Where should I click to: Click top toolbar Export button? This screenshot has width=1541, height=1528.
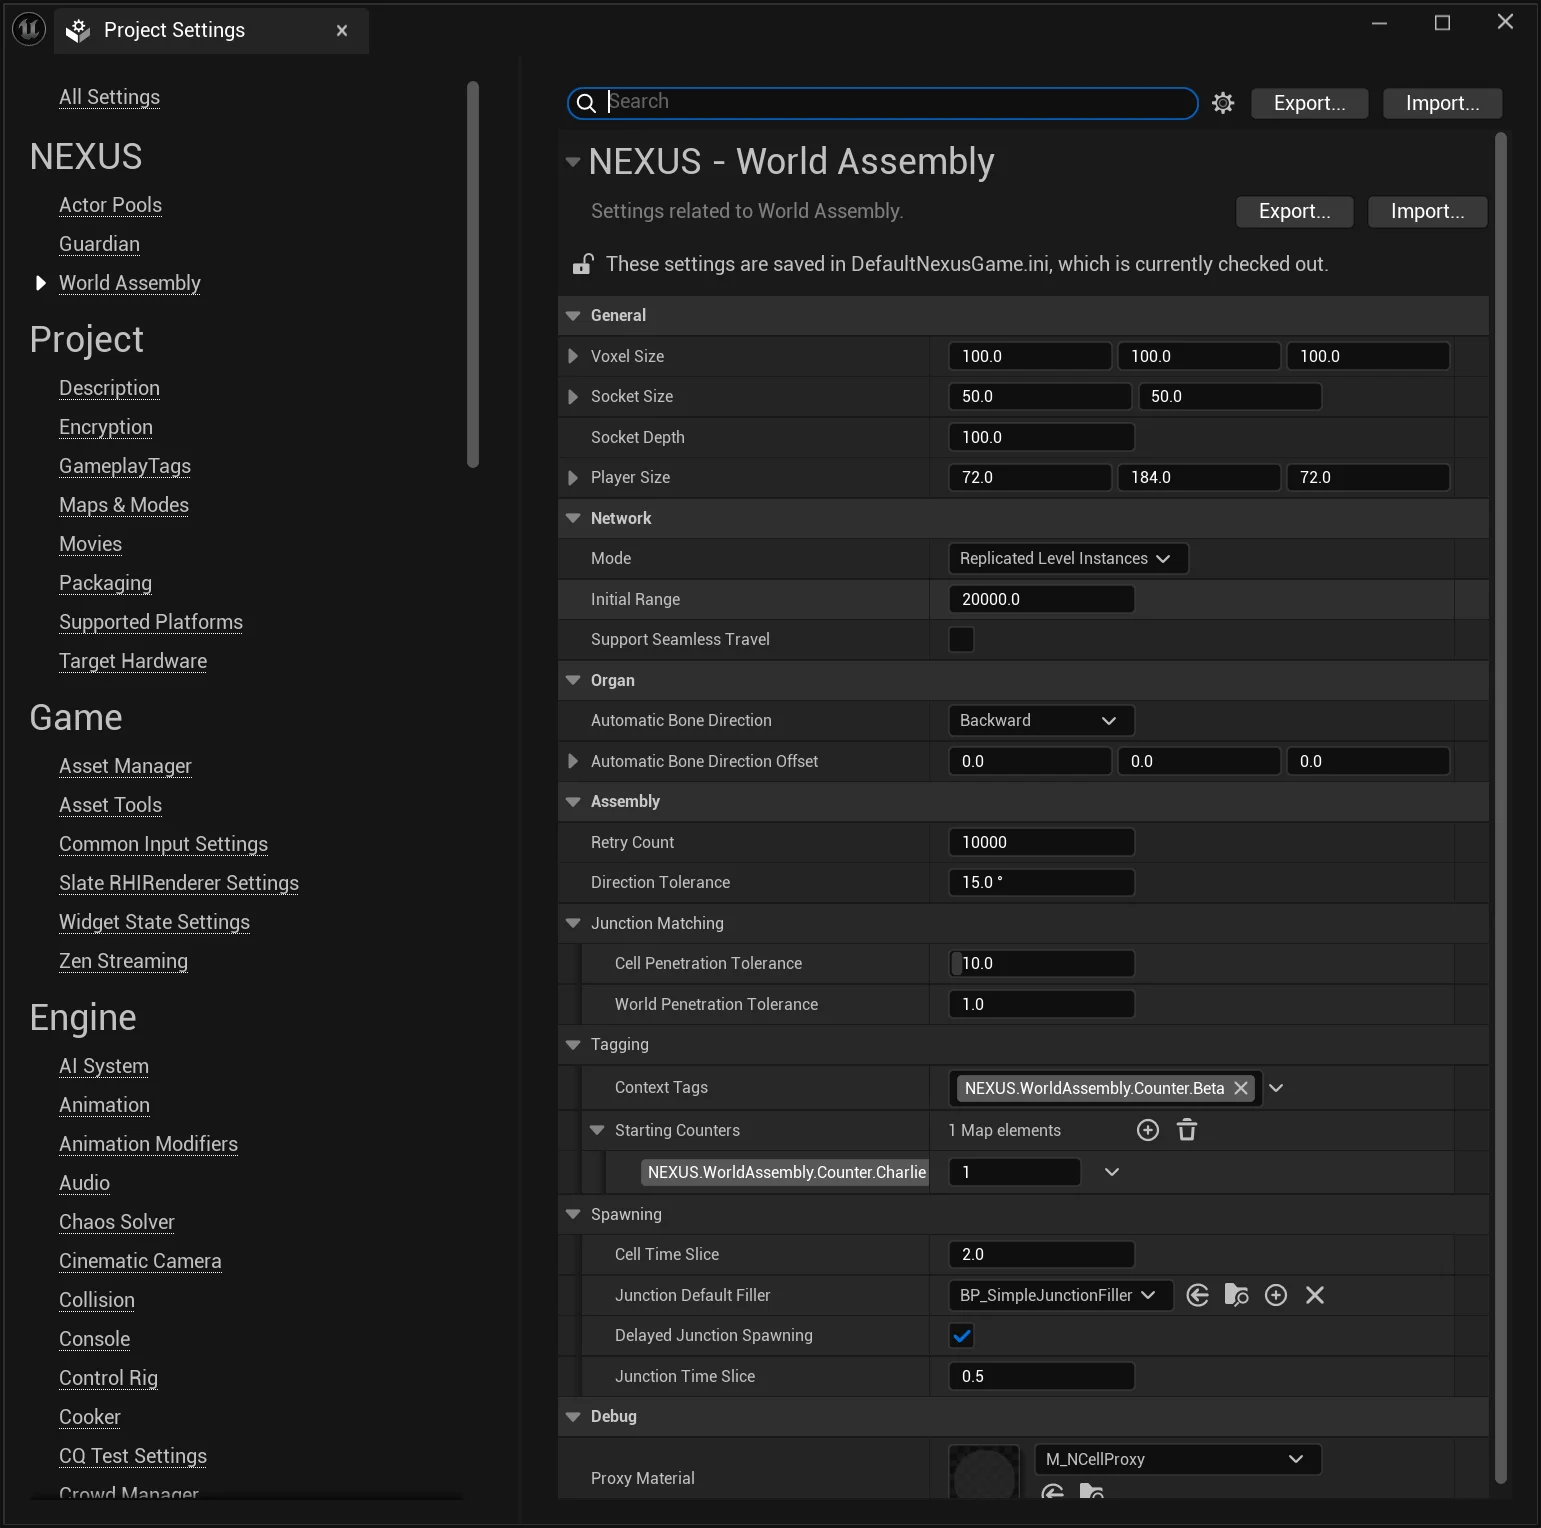(1309, 103)
